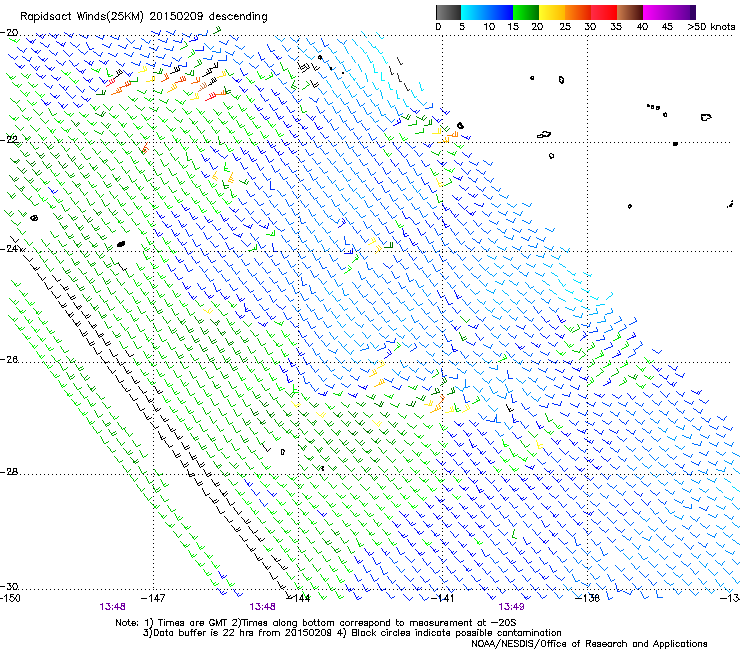Click the latitude label '-26'

pos(10,360)
